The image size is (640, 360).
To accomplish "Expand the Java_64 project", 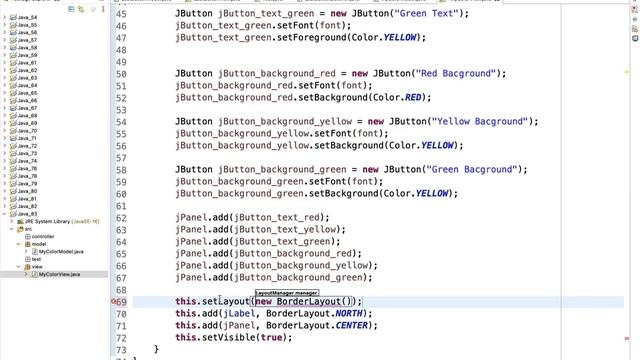I will tap(4, 85).
